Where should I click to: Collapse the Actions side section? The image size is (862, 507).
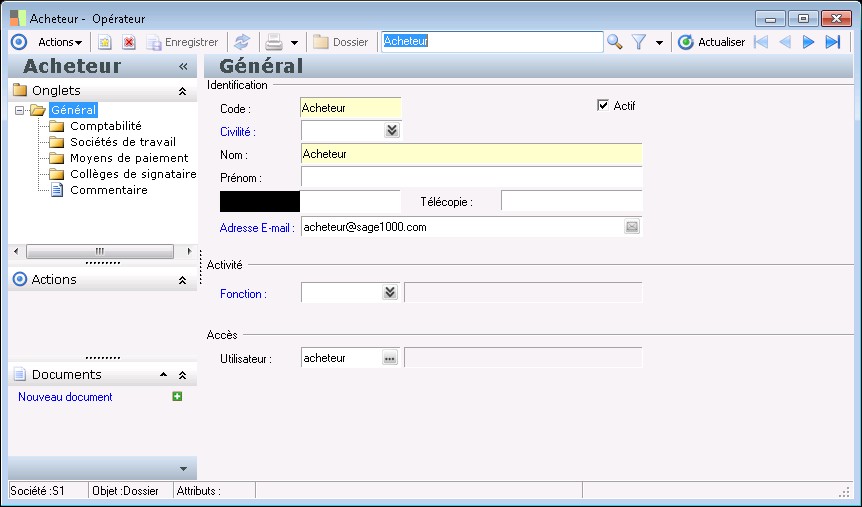click(183, 280)
